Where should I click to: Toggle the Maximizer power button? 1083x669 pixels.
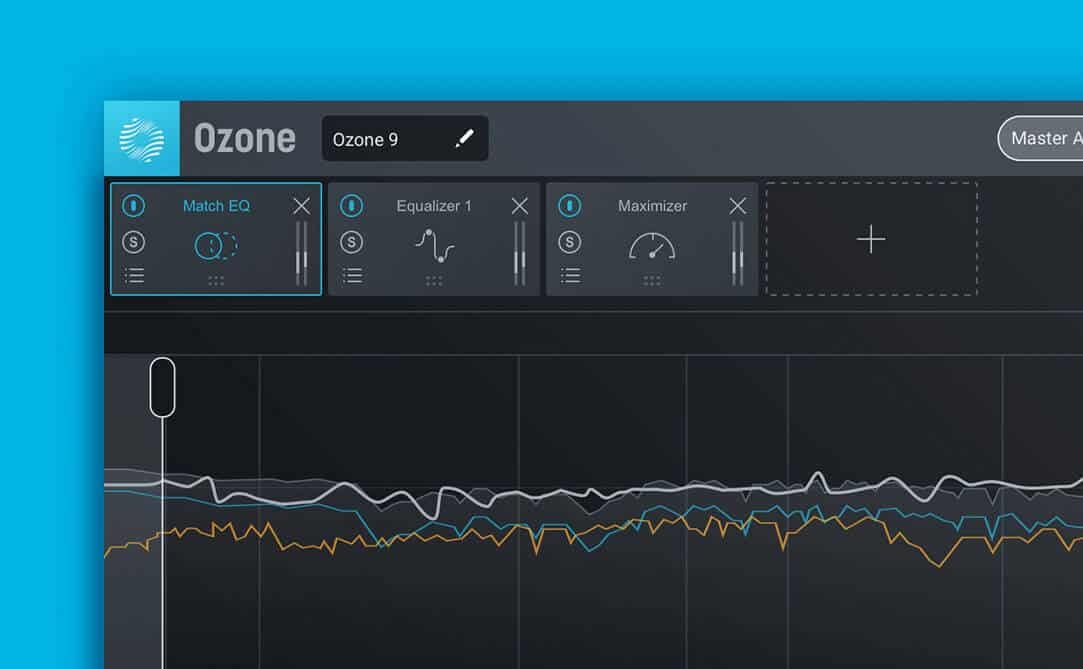(x=570, y=206)
